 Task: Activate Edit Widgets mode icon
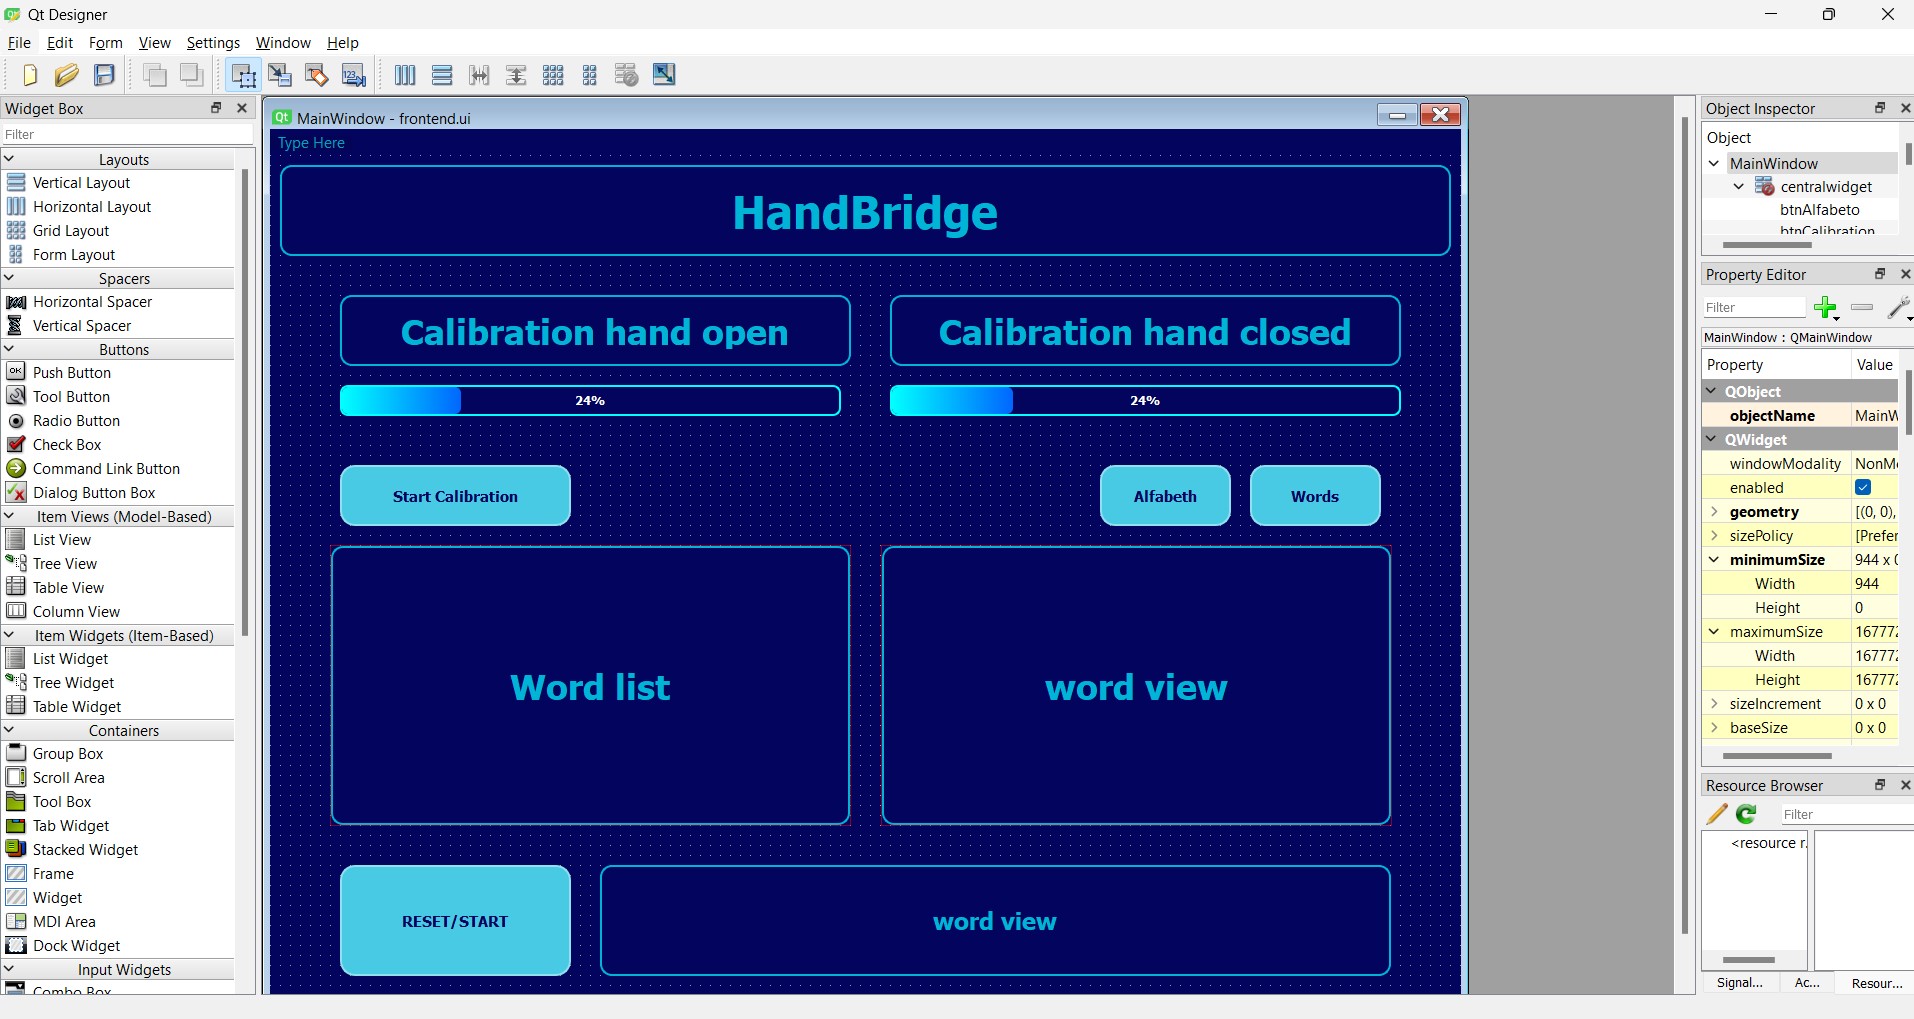click(x=243, y=75)
